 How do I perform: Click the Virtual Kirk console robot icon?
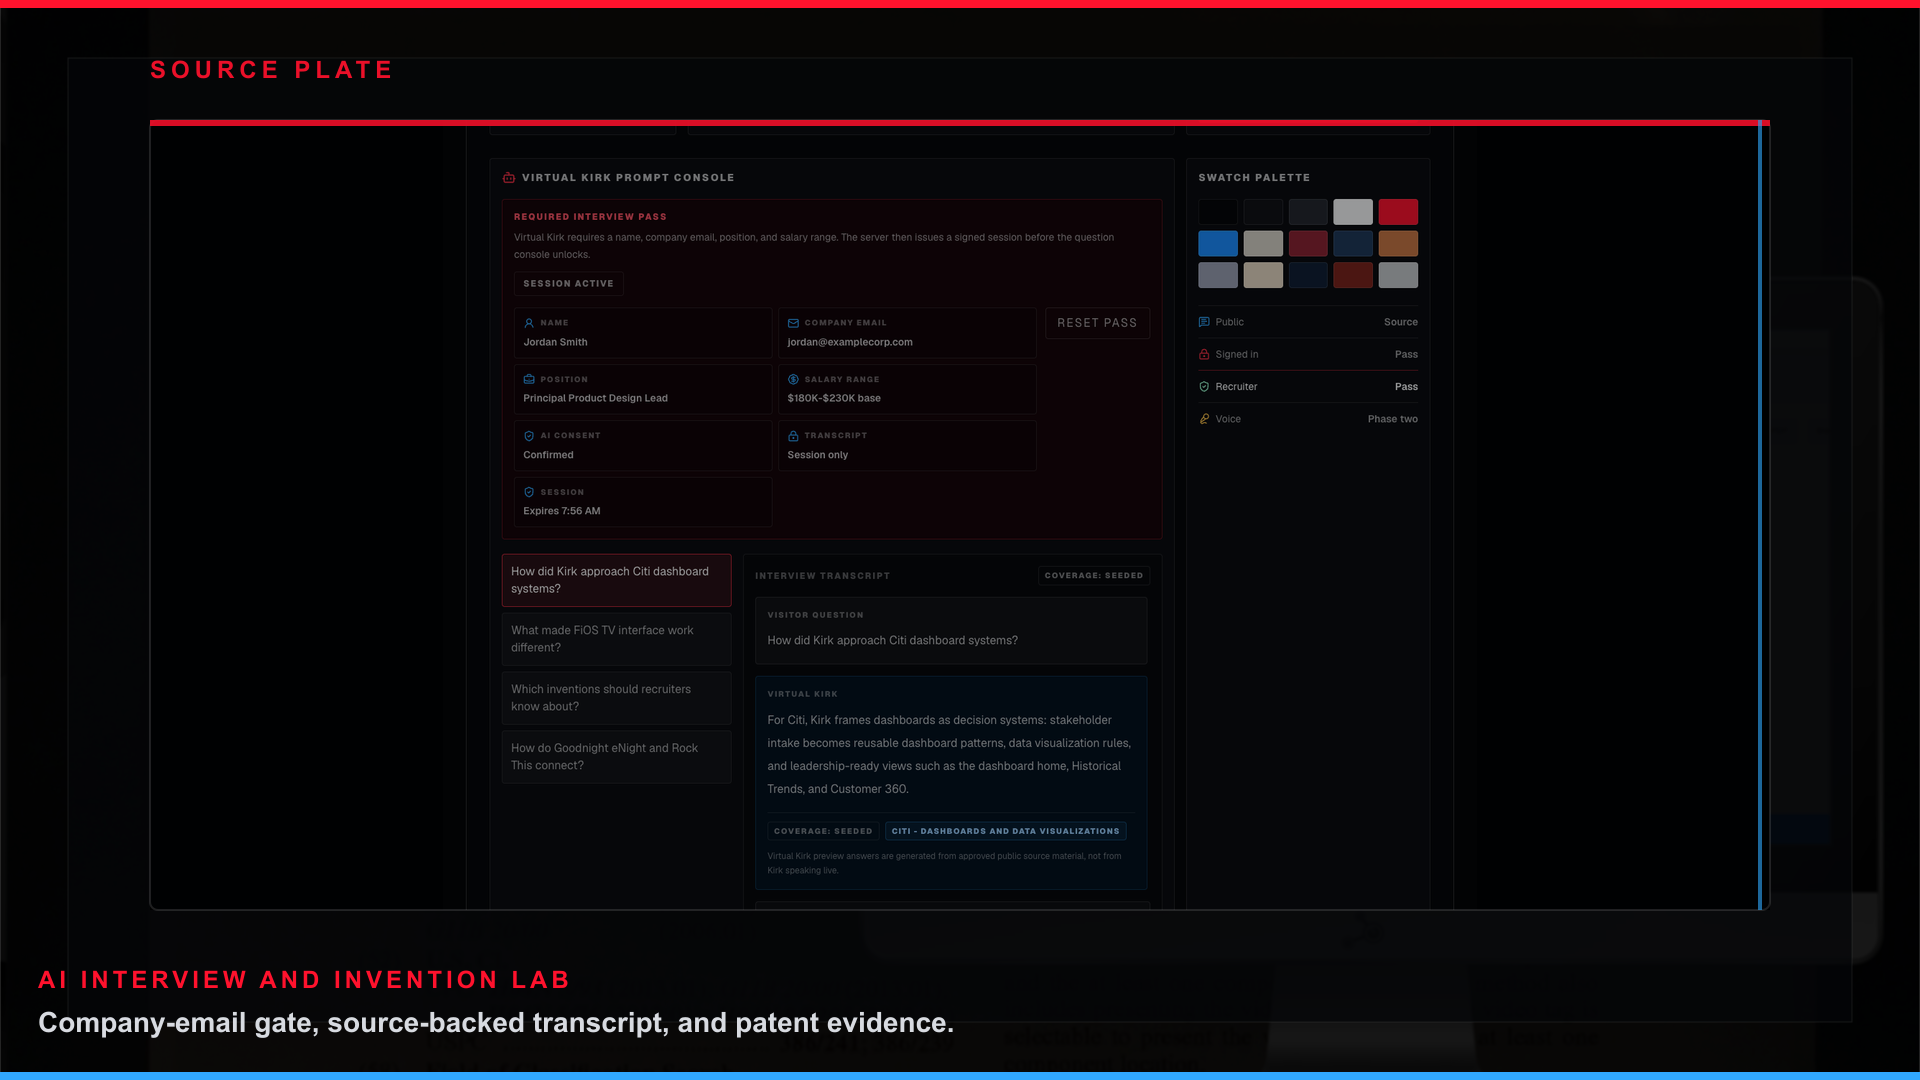[x=509, y=178]
